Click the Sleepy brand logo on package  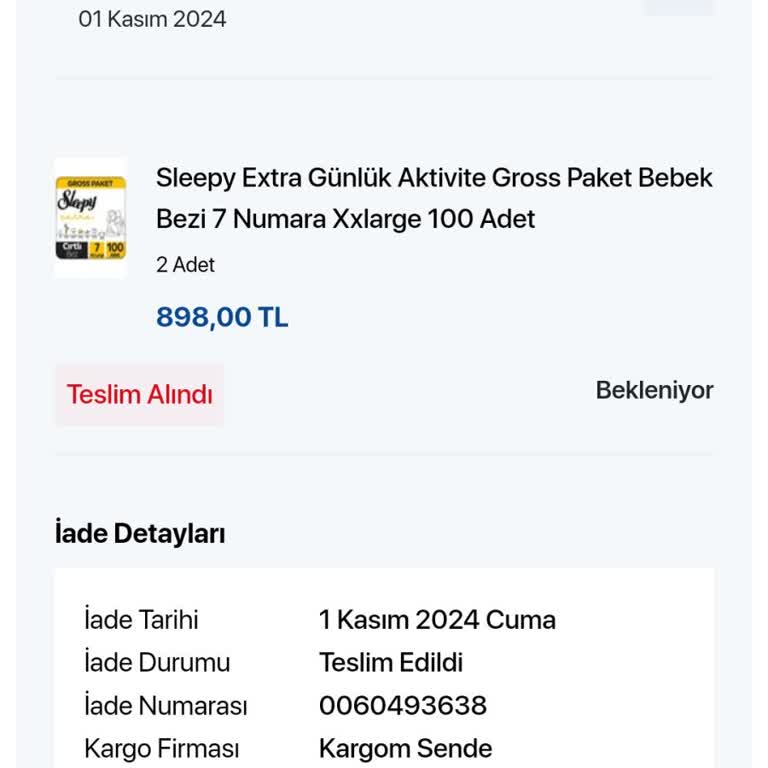(x=78, y=201)
